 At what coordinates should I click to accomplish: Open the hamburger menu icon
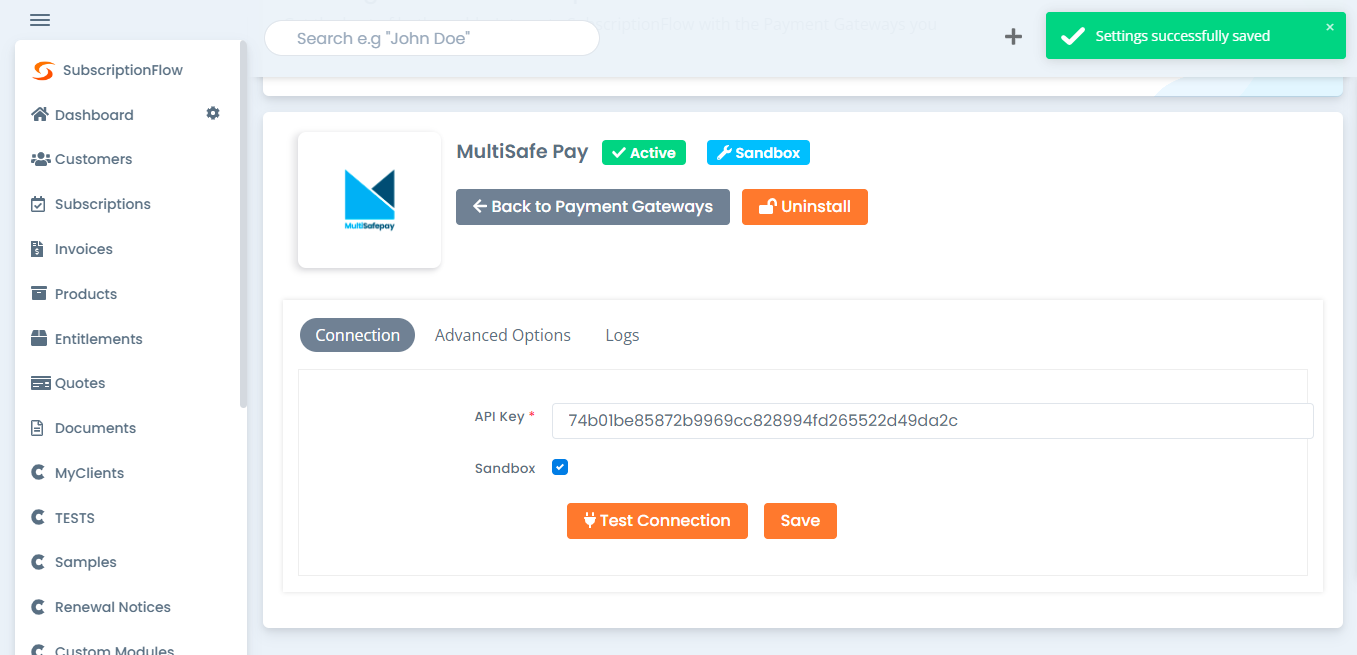click(x=40, y=20)
